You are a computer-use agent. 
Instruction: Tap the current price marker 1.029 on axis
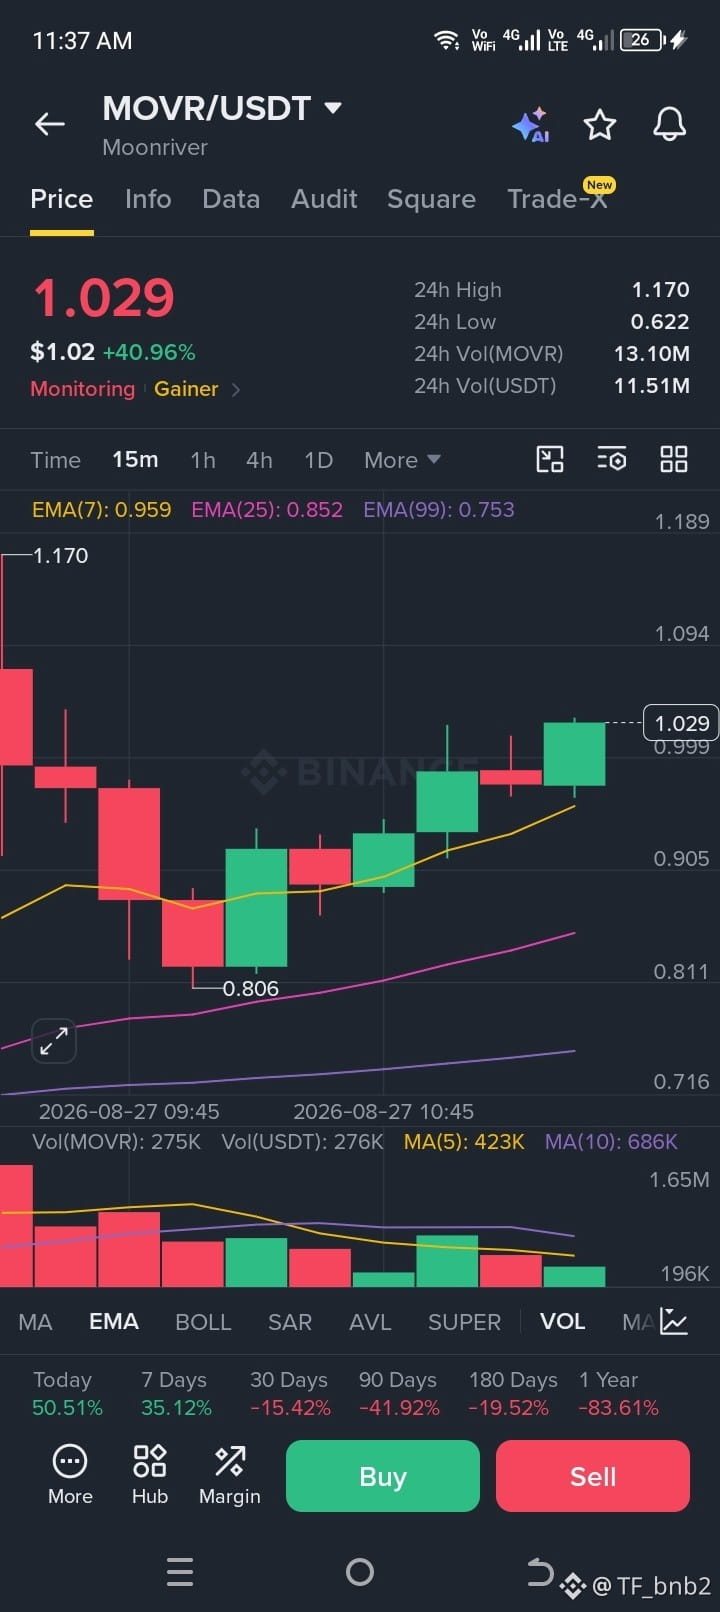681,723
